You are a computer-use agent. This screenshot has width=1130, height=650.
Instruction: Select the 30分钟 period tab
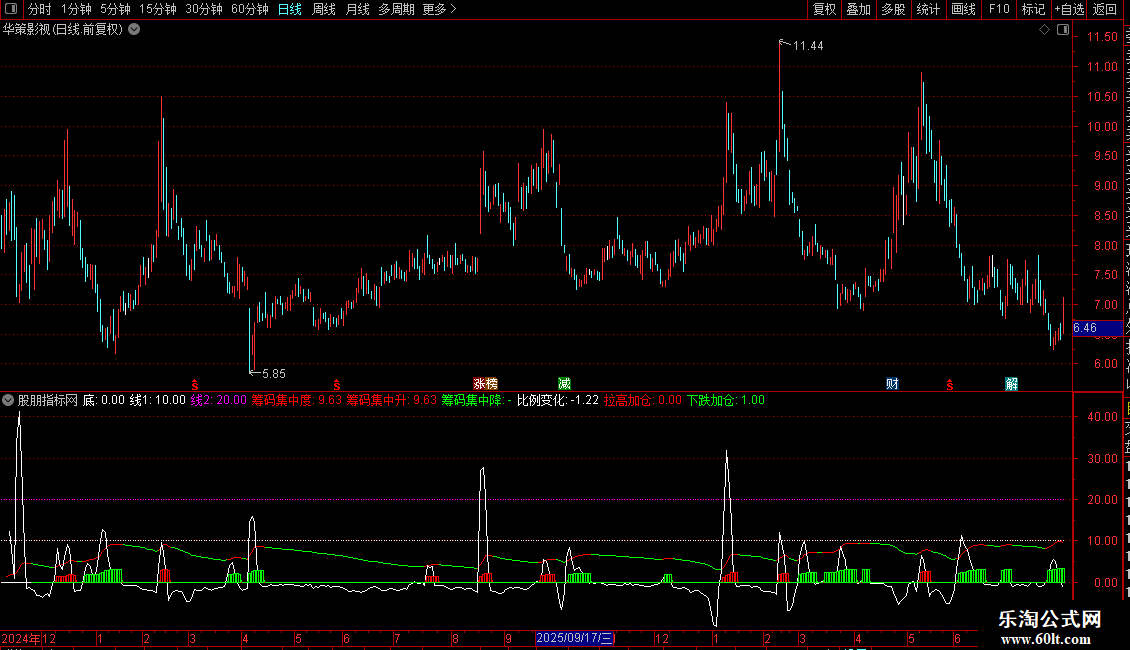point(203,9)
